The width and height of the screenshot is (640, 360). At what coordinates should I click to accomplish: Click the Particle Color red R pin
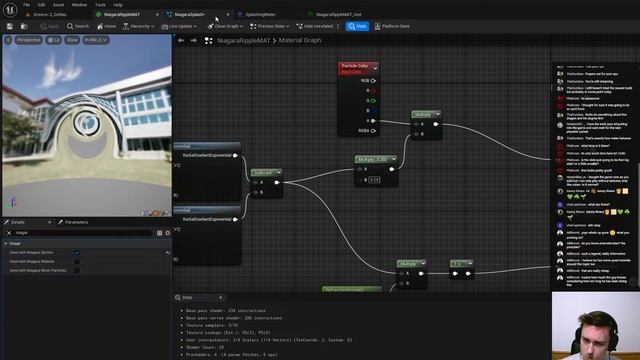point(373,91)
